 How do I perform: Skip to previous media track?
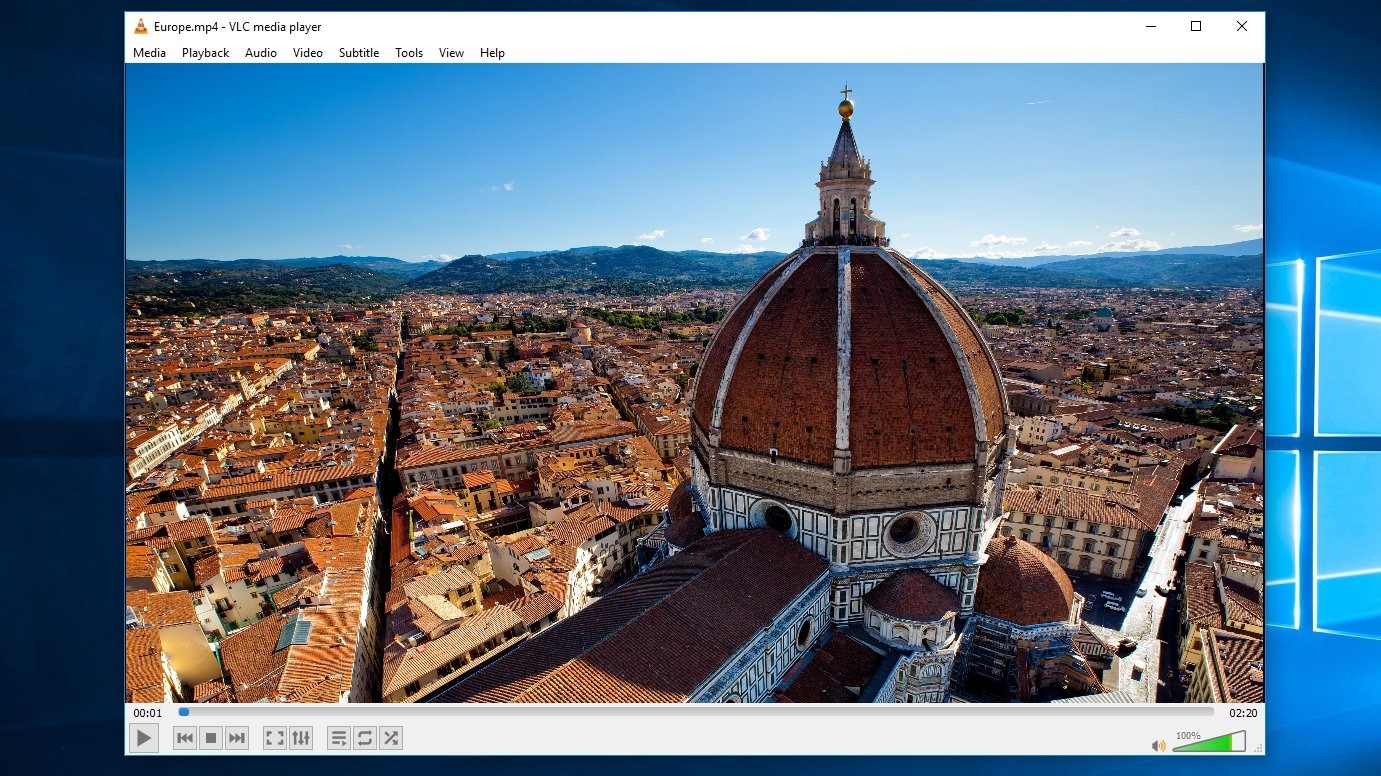pyautogui.click(x=185, y=739)
